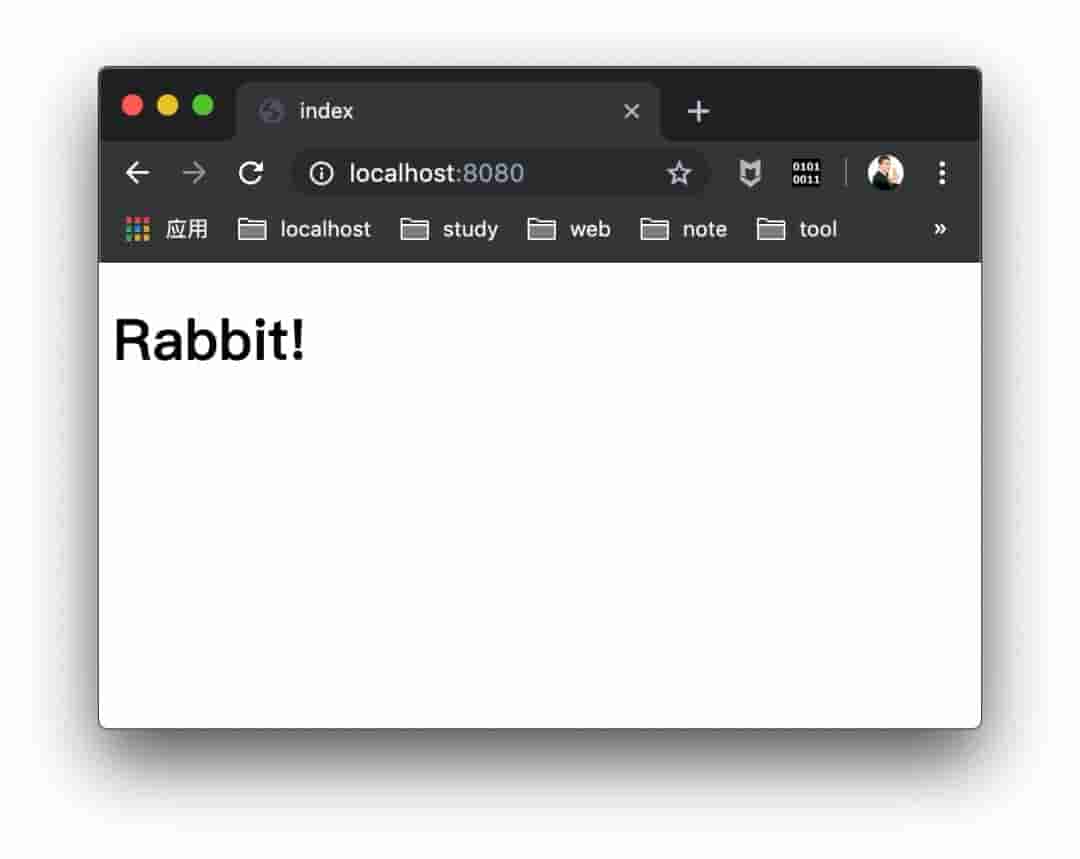1080x859 pixels.
Task: Close the index tab
Action: click(631, 111)
